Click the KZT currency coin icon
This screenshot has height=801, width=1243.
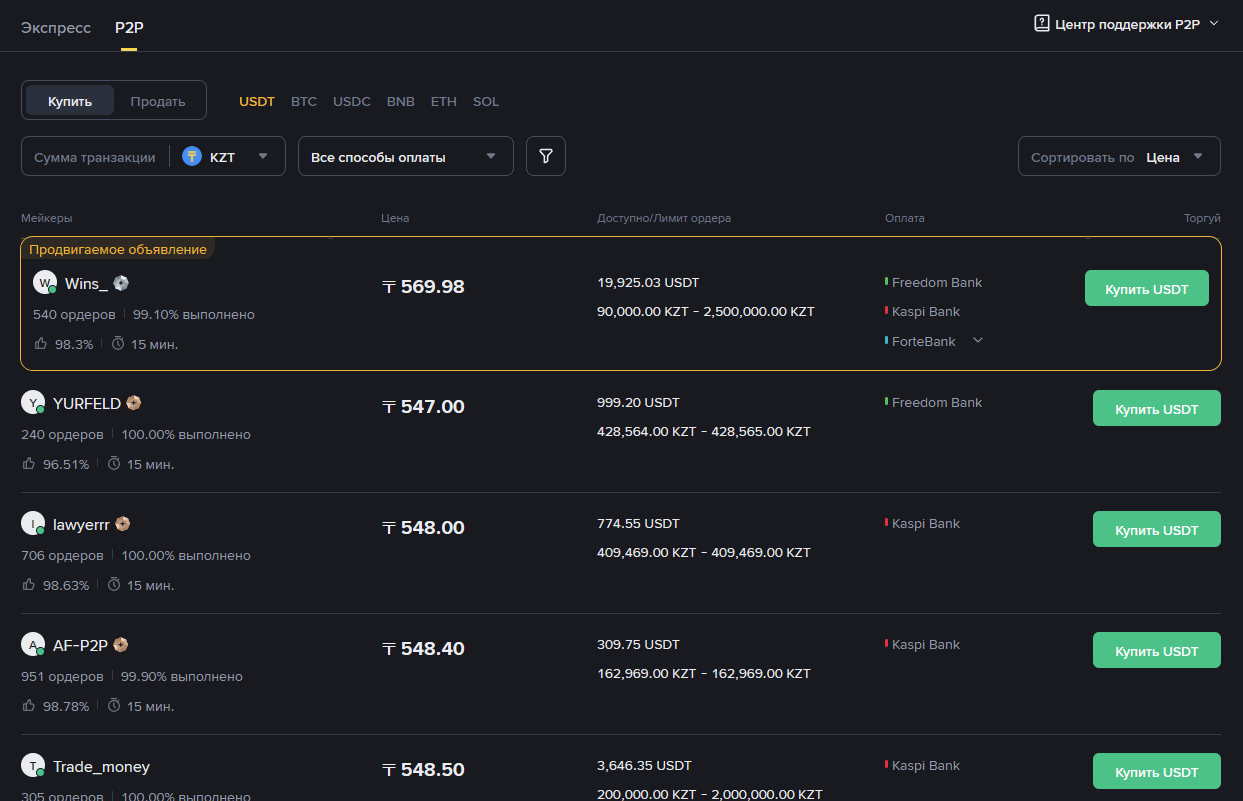[x=192, y=156]
